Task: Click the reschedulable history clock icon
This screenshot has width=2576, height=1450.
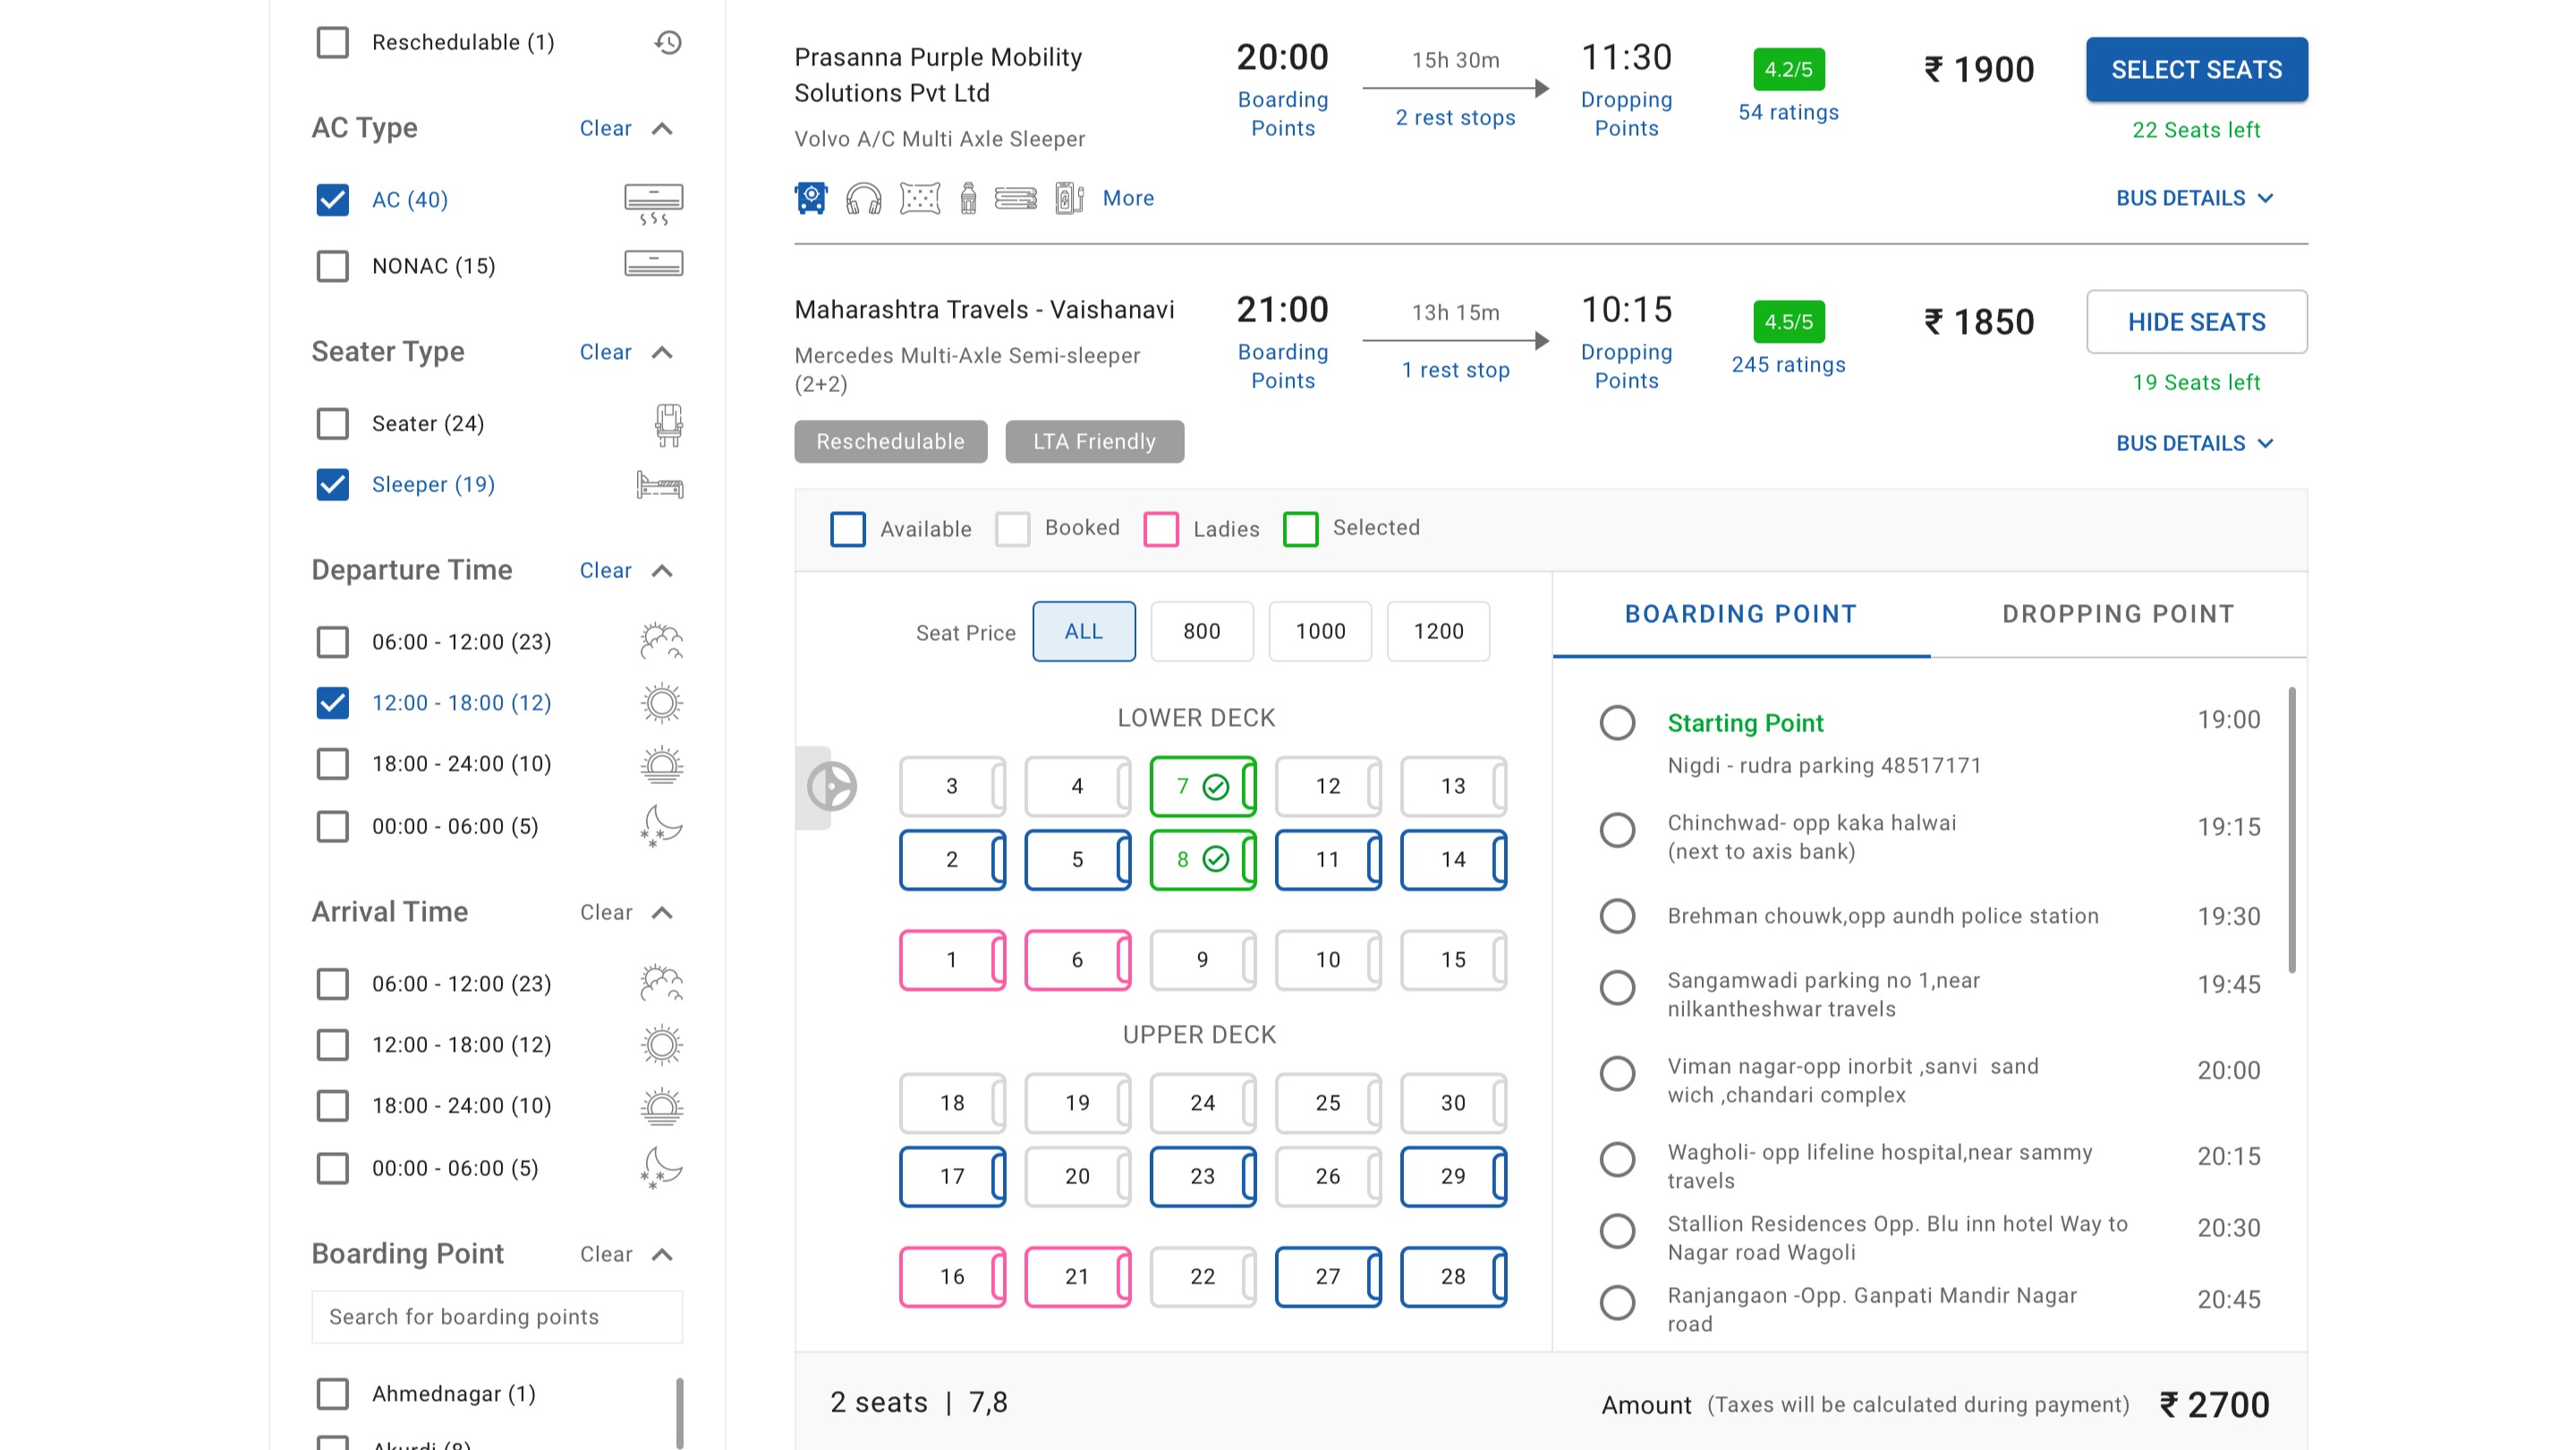Action: [668, 43]
